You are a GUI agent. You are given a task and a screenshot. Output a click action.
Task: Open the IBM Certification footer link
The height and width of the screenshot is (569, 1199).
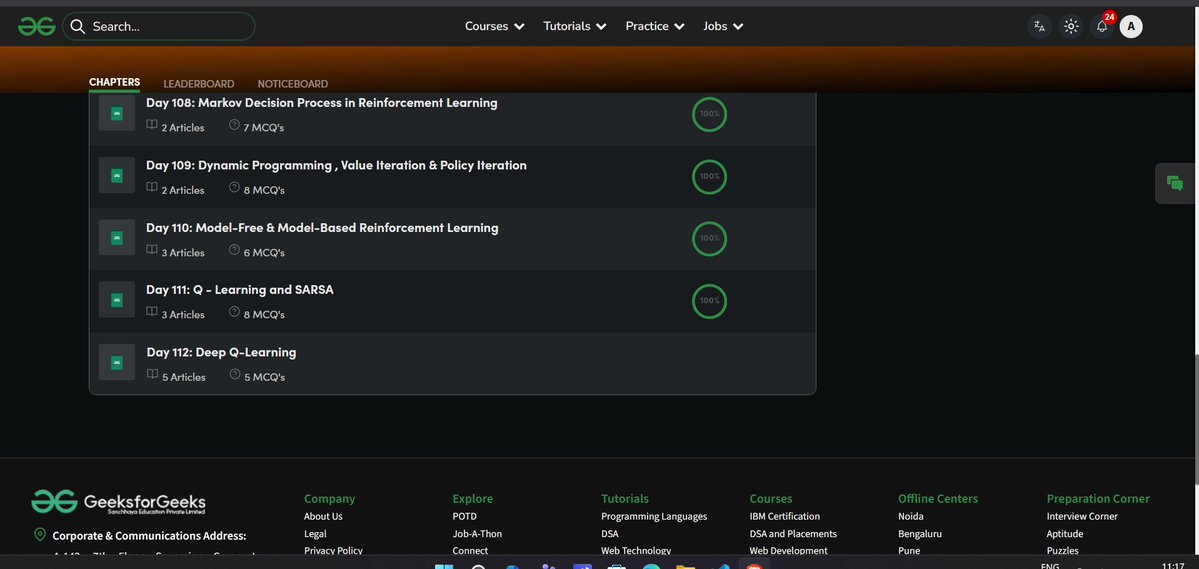point(785,516)
